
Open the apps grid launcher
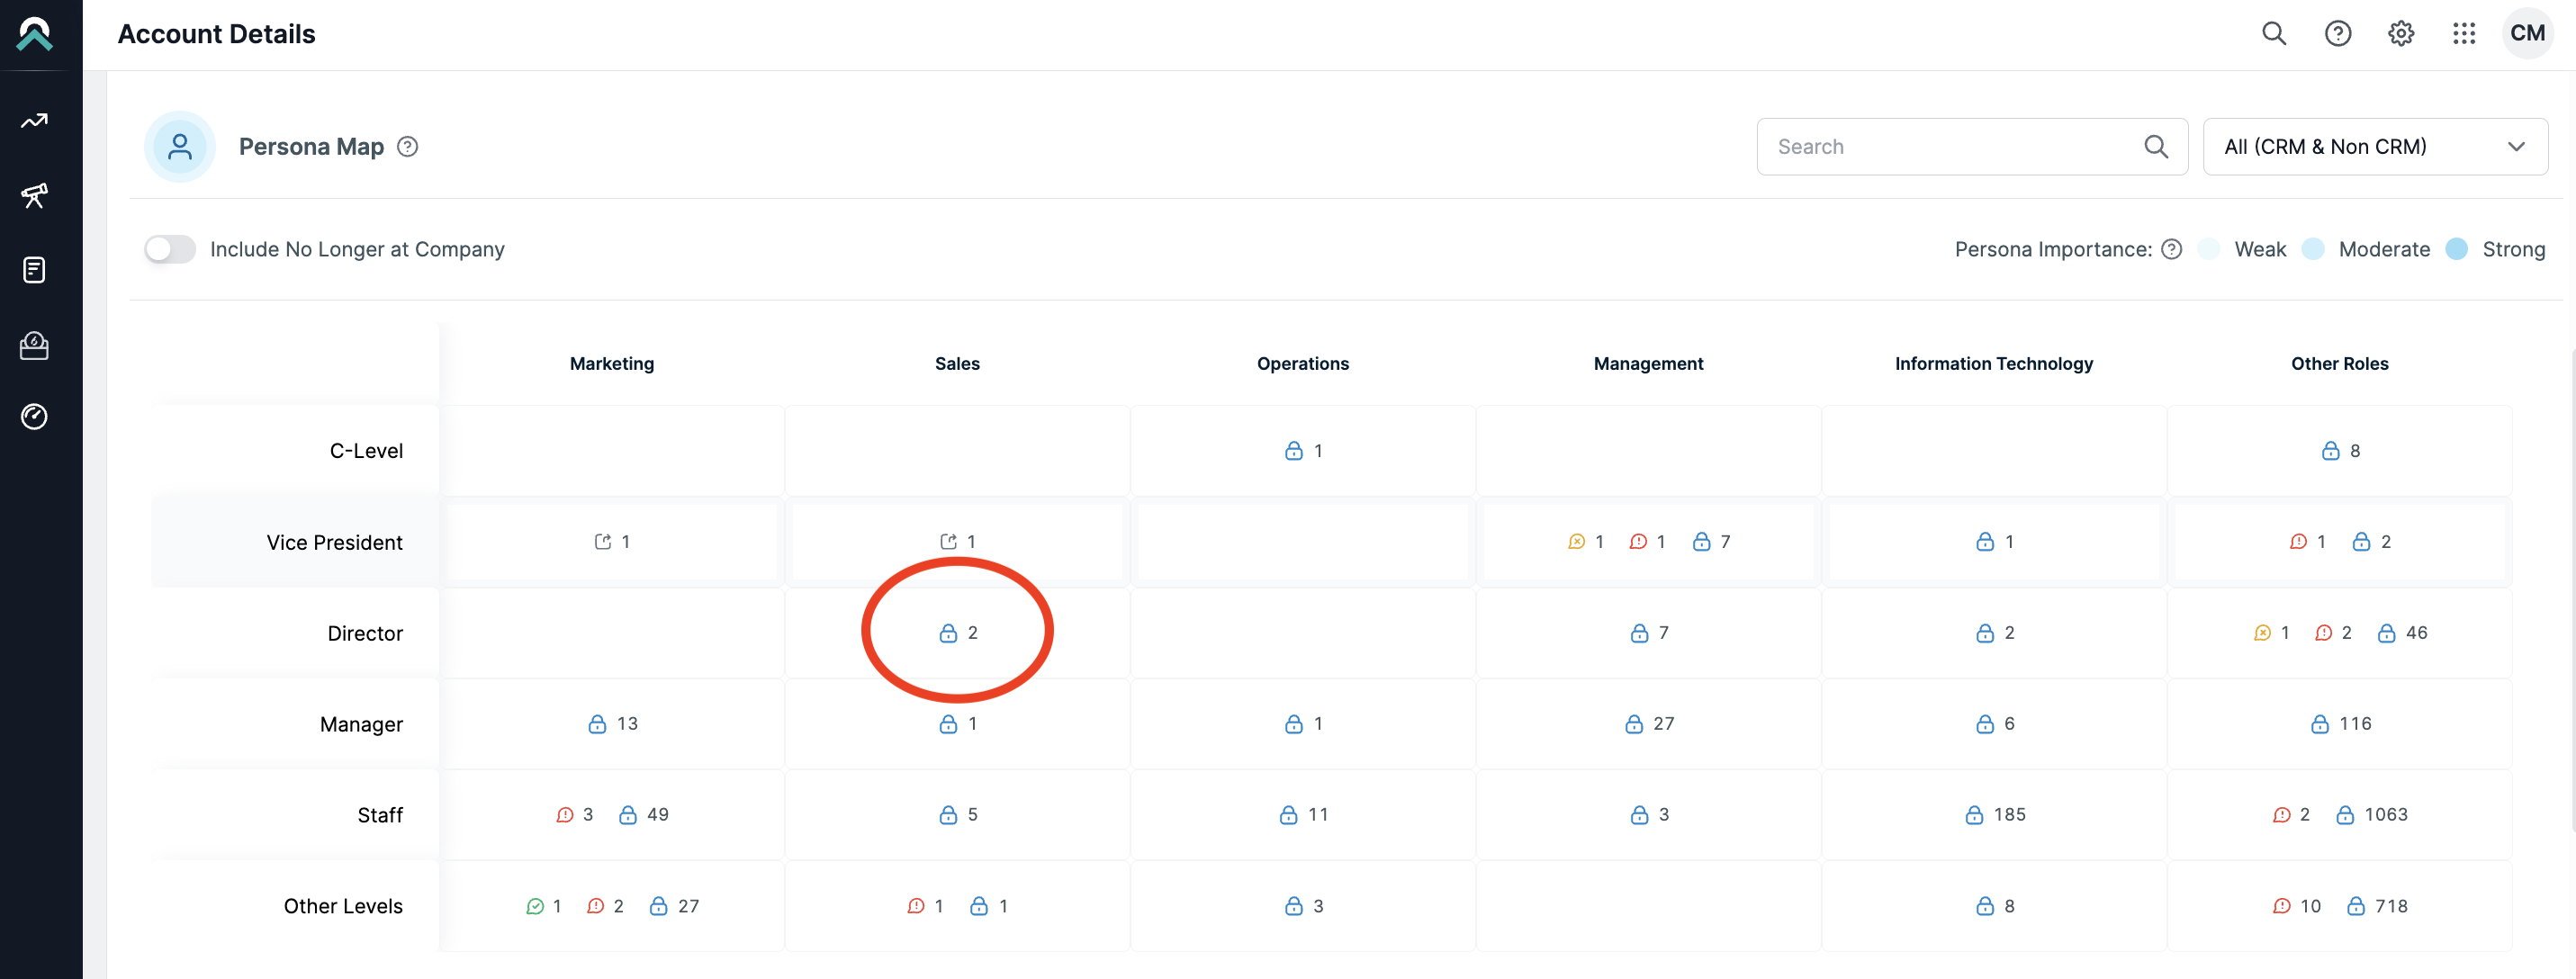tap(2464, 34)
